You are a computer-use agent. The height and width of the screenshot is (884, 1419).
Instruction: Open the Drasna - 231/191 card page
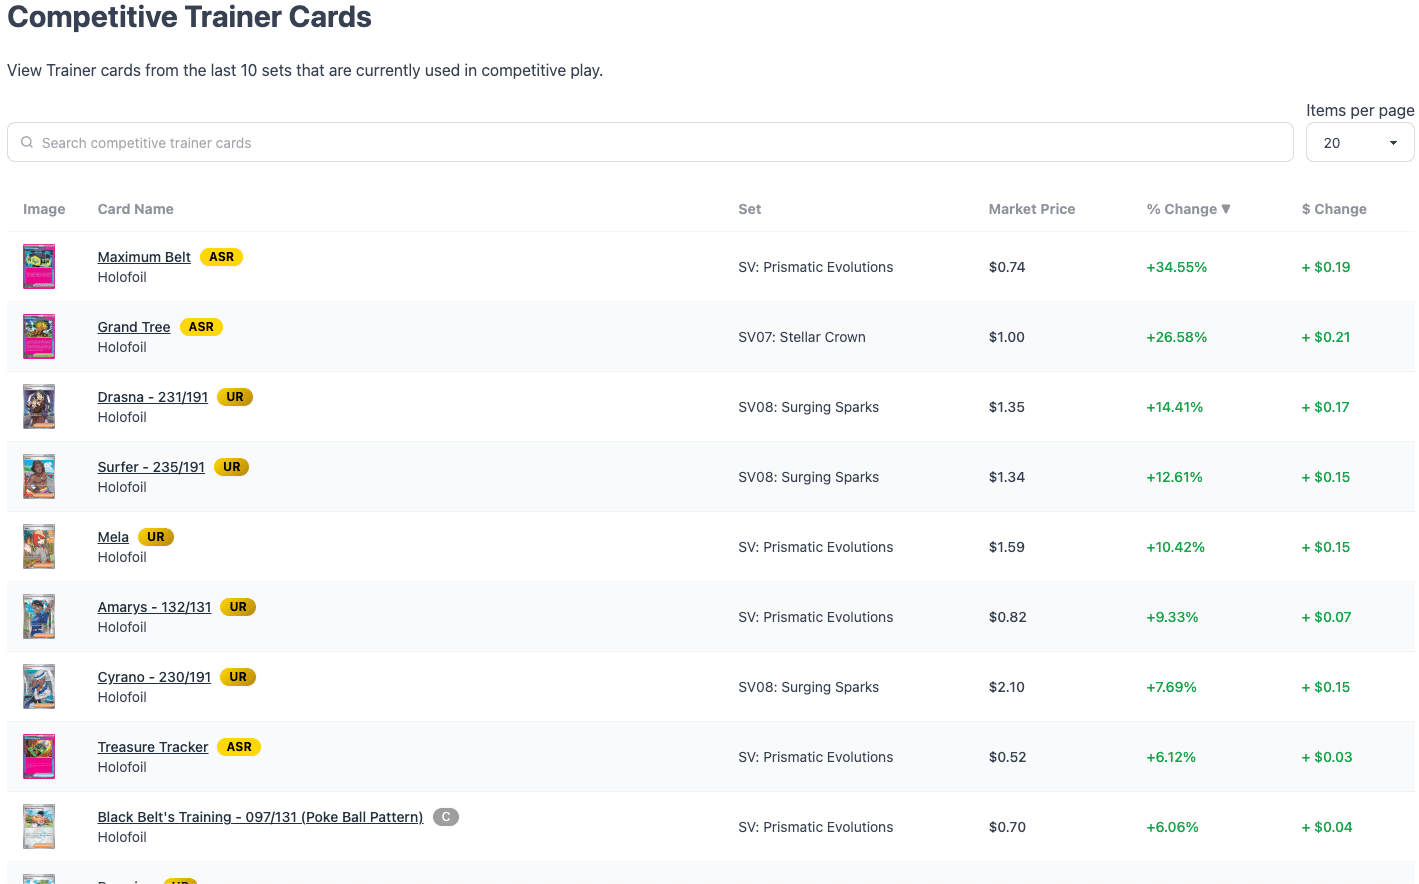[x=152, y=397]
